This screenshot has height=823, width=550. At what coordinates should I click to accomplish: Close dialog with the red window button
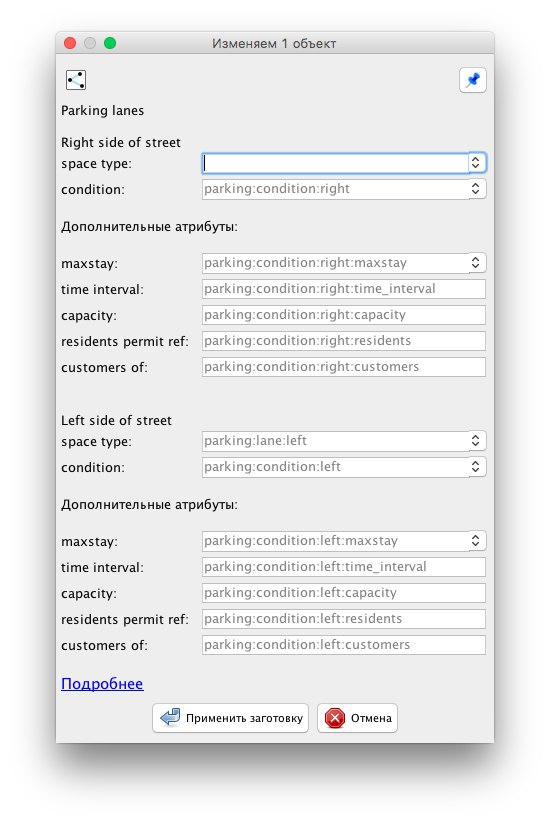70,43
